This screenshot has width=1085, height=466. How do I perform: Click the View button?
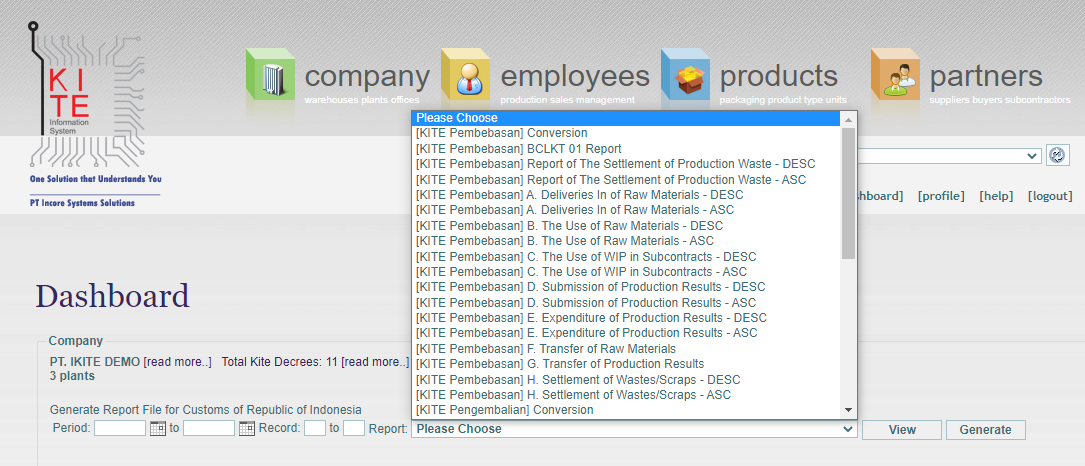tap(902, 429)
